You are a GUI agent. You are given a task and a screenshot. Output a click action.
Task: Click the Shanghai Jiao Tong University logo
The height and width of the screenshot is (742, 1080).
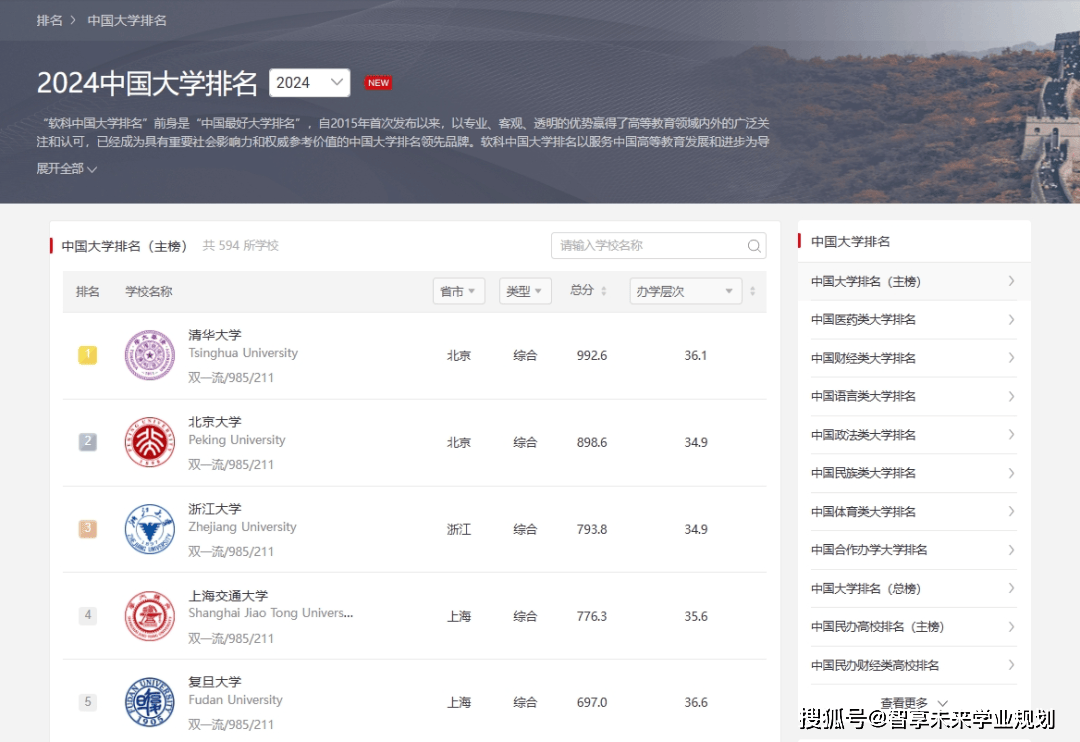point(149,616)
